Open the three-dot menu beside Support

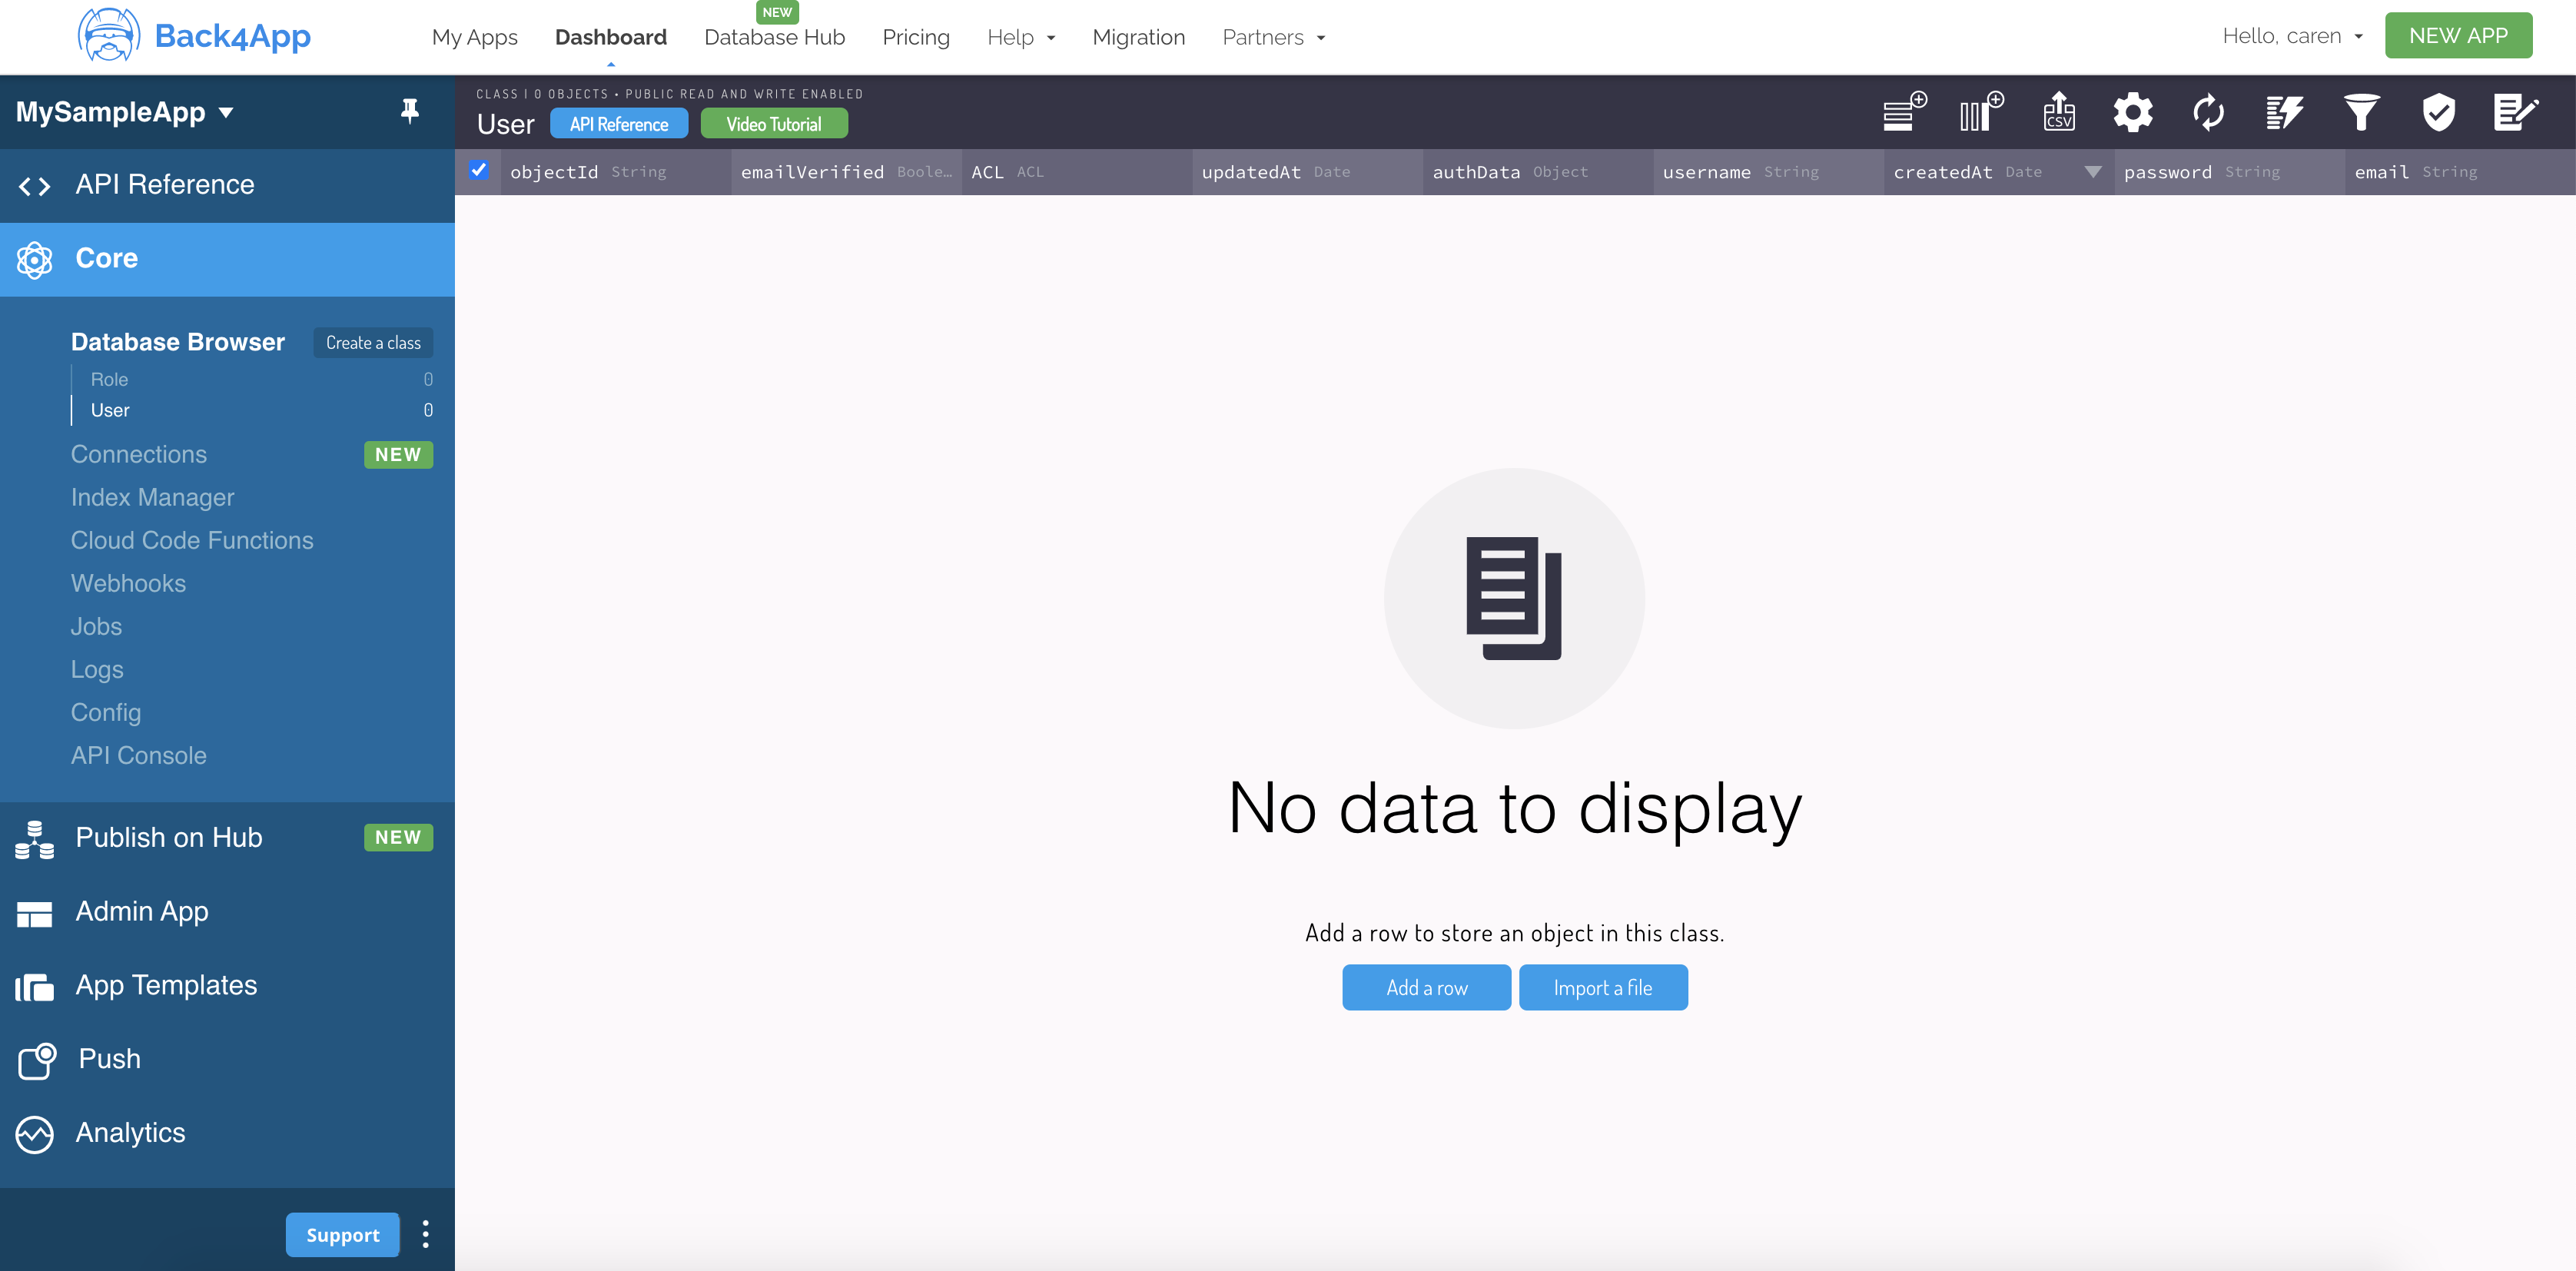coord(426,1234)
